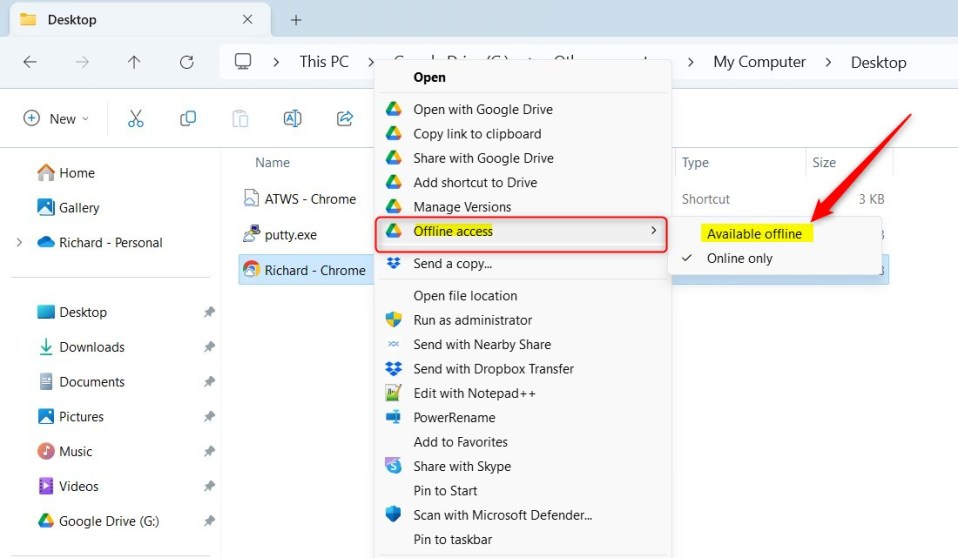Screen dimensions: 958x558
Task: Choose Add shortcut to Drive
Action: [522, 183]
